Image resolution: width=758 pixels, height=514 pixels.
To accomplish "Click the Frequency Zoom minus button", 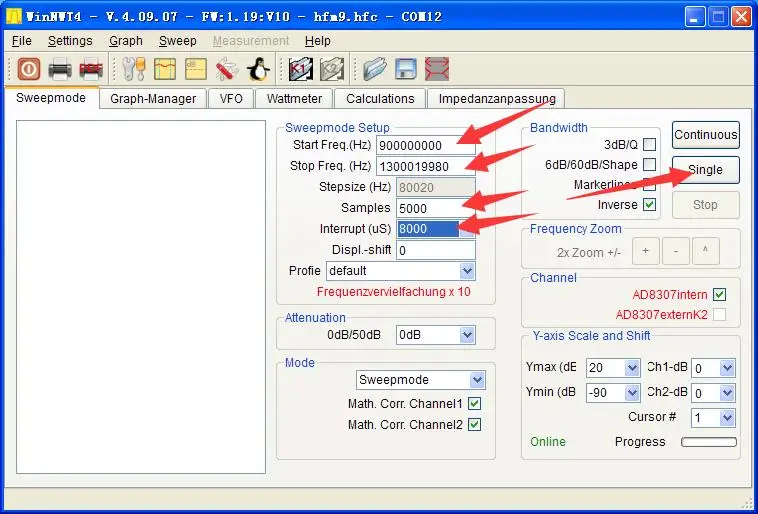I will tap(676, 251).
